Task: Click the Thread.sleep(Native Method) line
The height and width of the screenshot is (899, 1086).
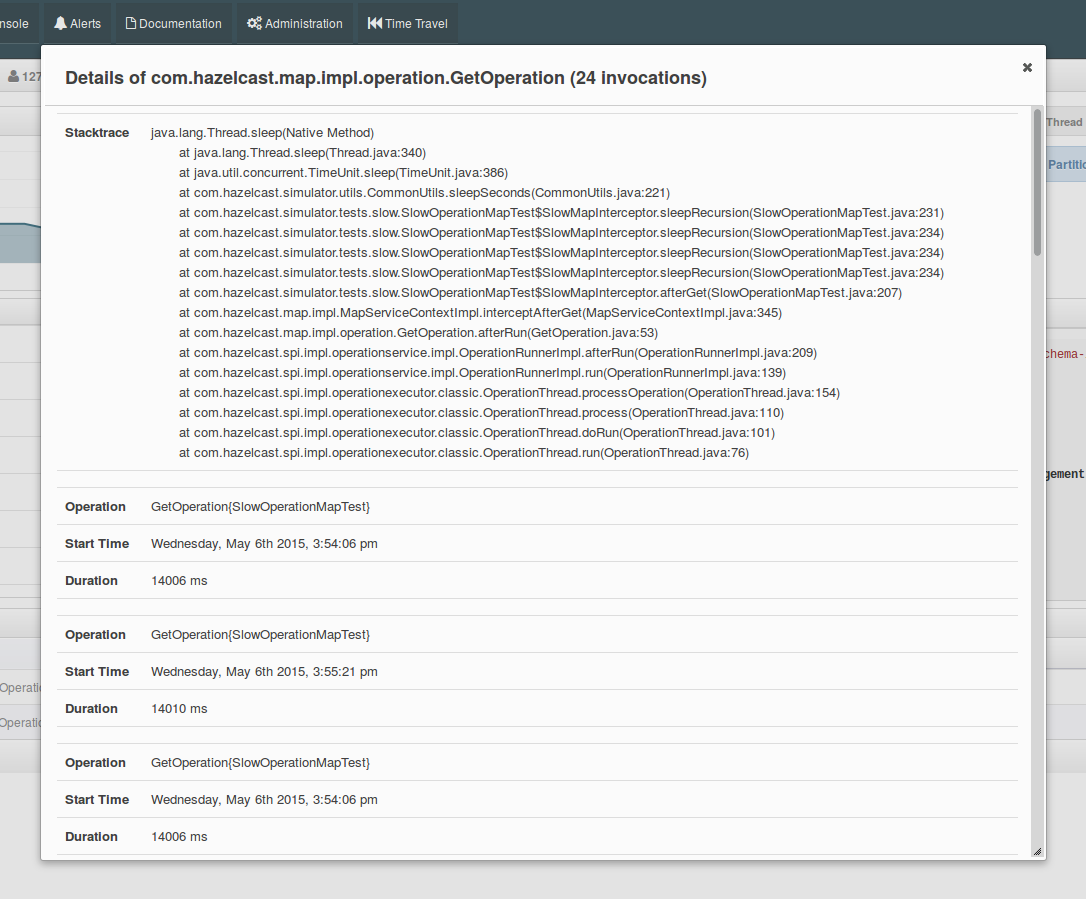Action: tap(262, 133)
